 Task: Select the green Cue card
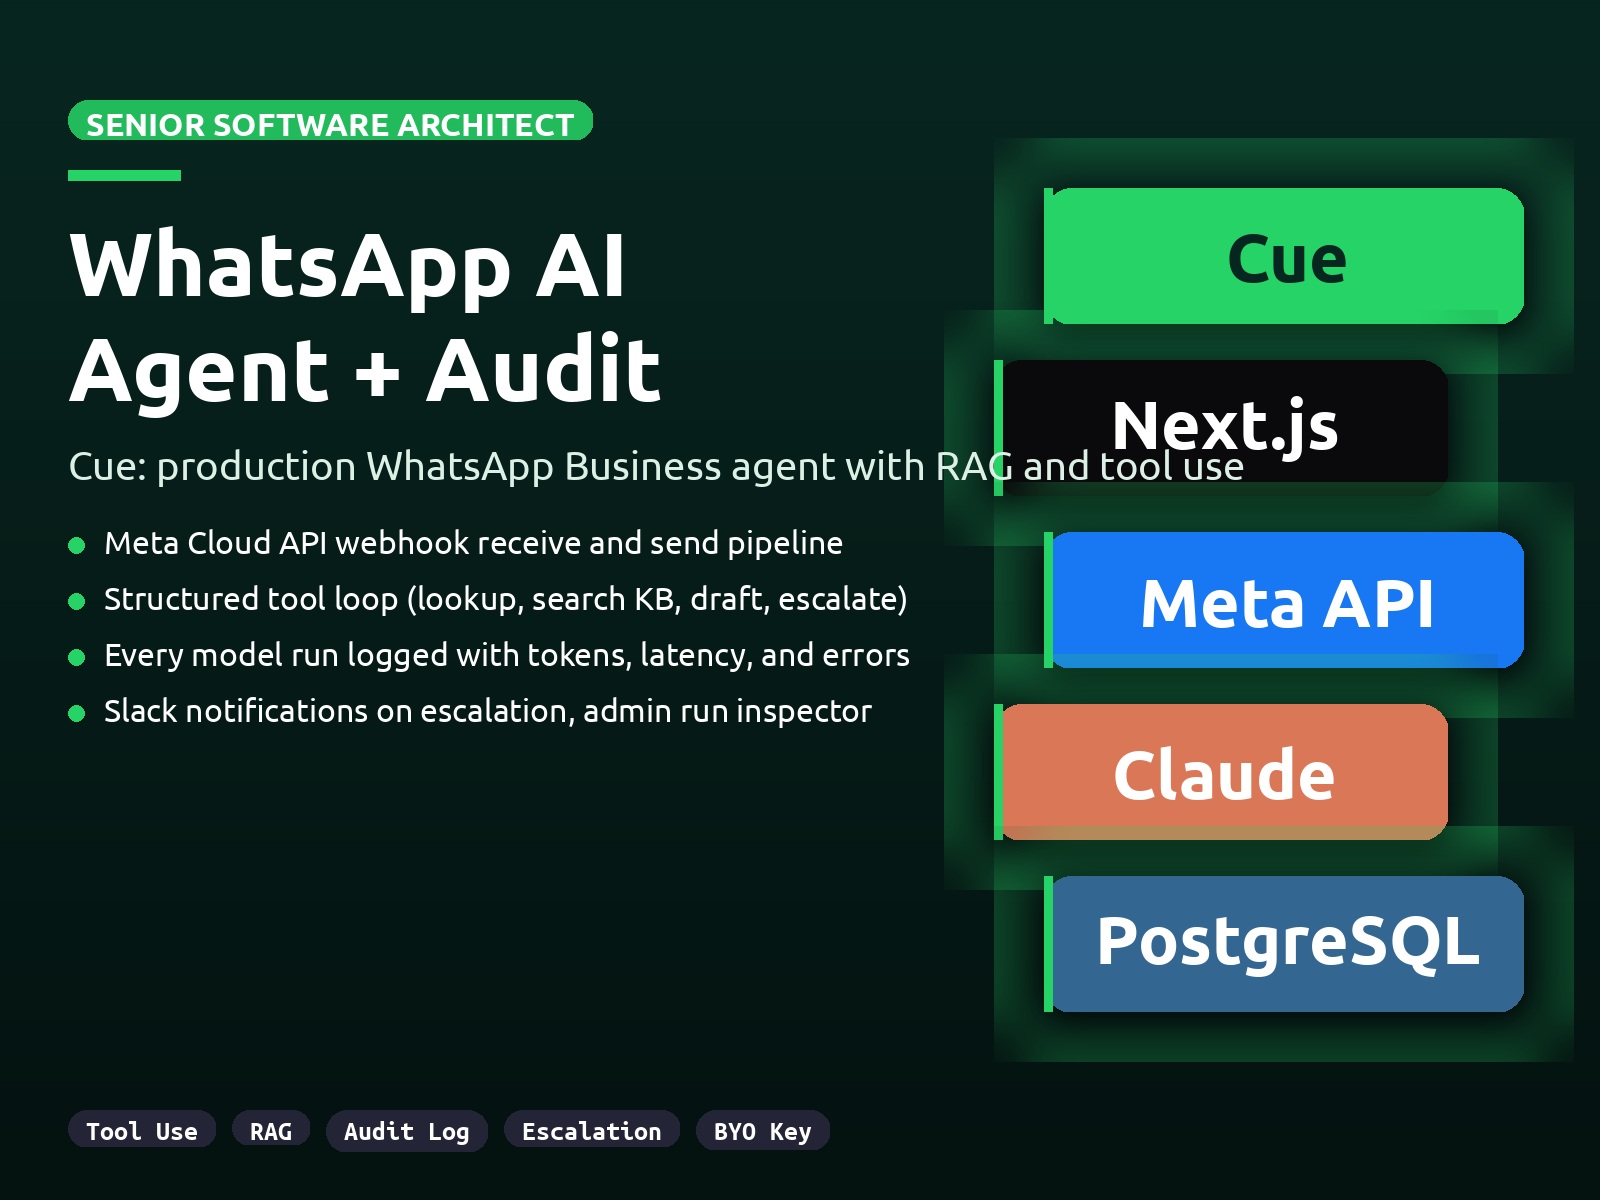click(x=1284, y=256)
